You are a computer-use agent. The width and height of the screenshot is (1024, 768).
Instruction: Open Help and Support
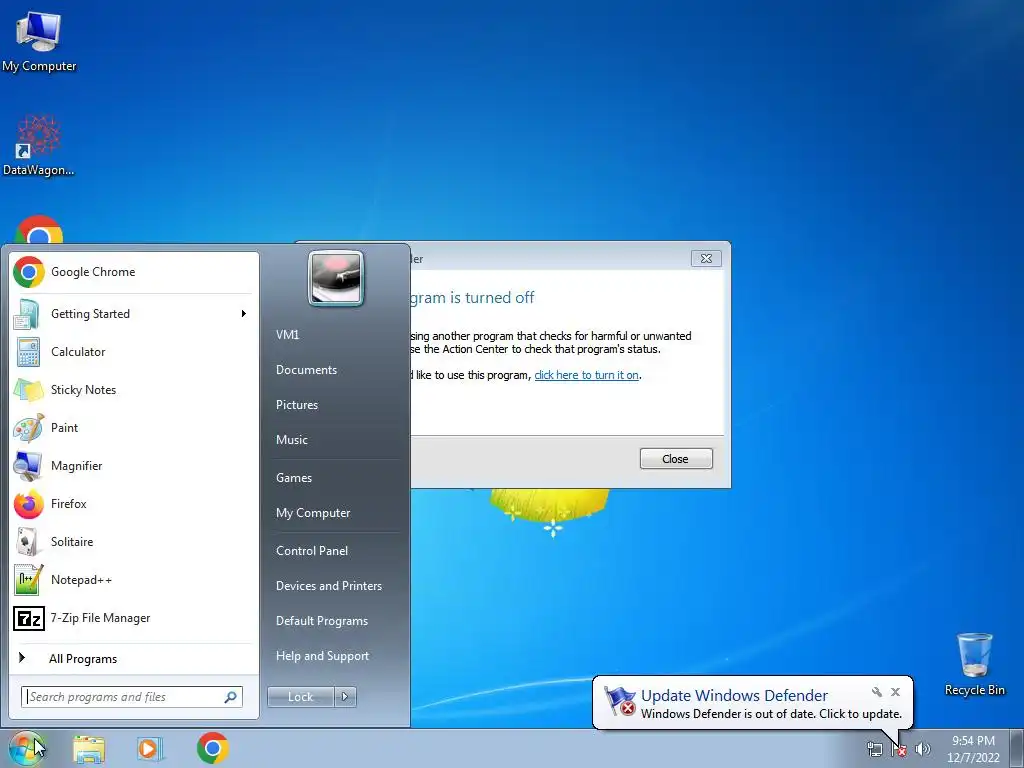pos(323,656)
